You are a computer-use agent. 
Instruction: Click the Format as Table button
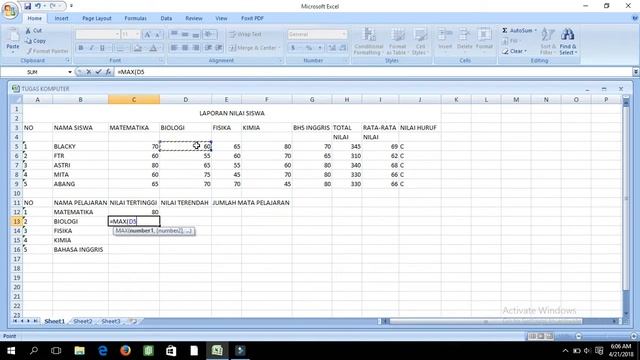(397, 41)
